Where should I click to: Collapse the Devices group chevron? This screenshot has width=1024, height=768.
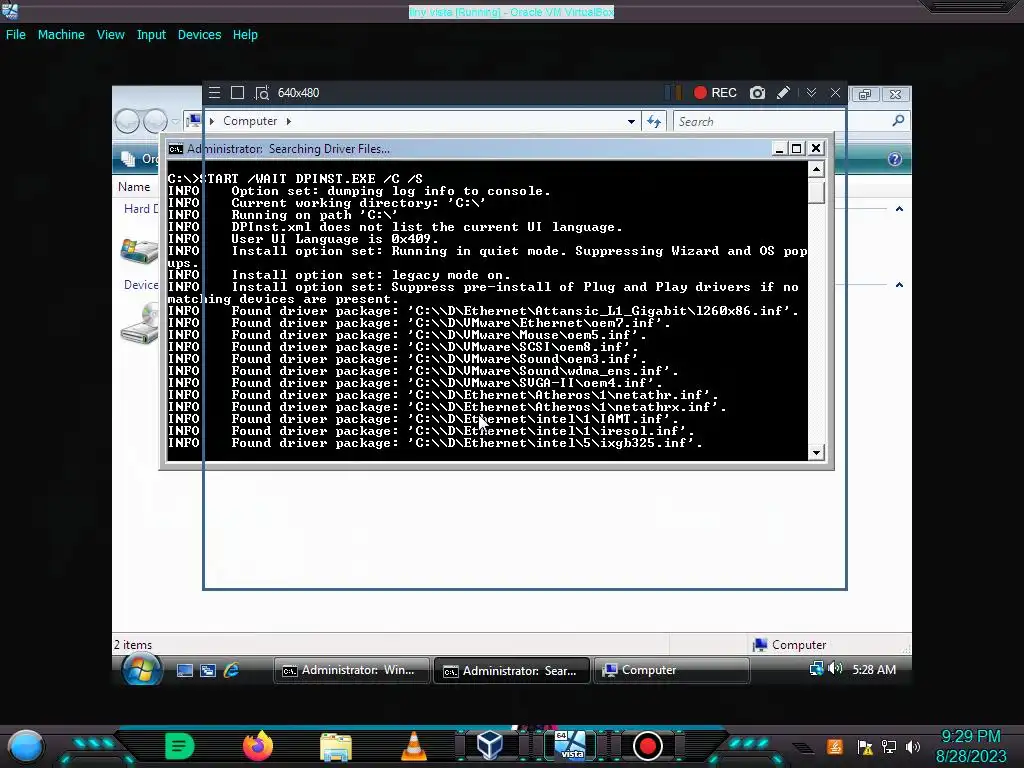pos(899,285)
